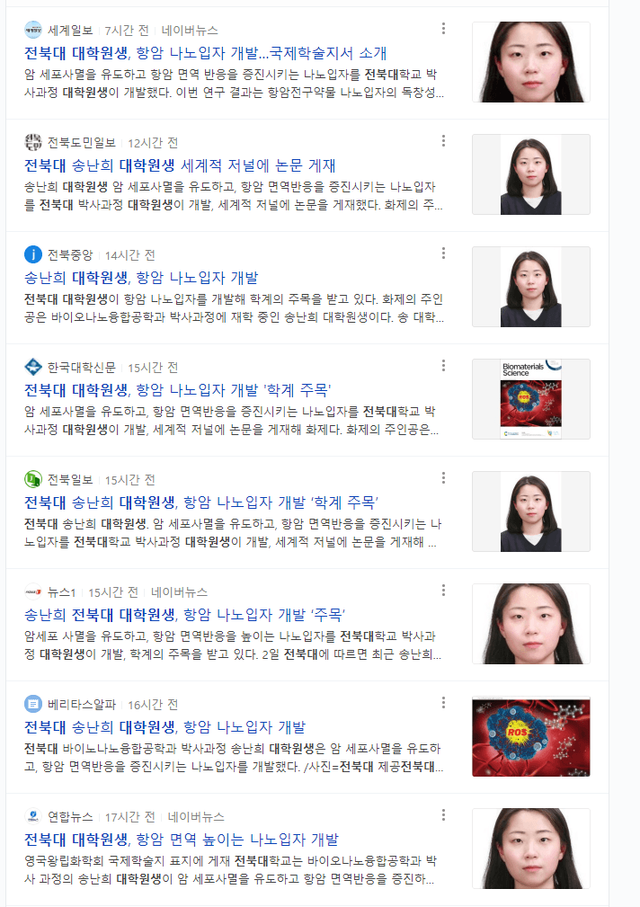Open the ROS nanoparticle illustration thumbnail

pyautogui.click(x=531, y=736)
